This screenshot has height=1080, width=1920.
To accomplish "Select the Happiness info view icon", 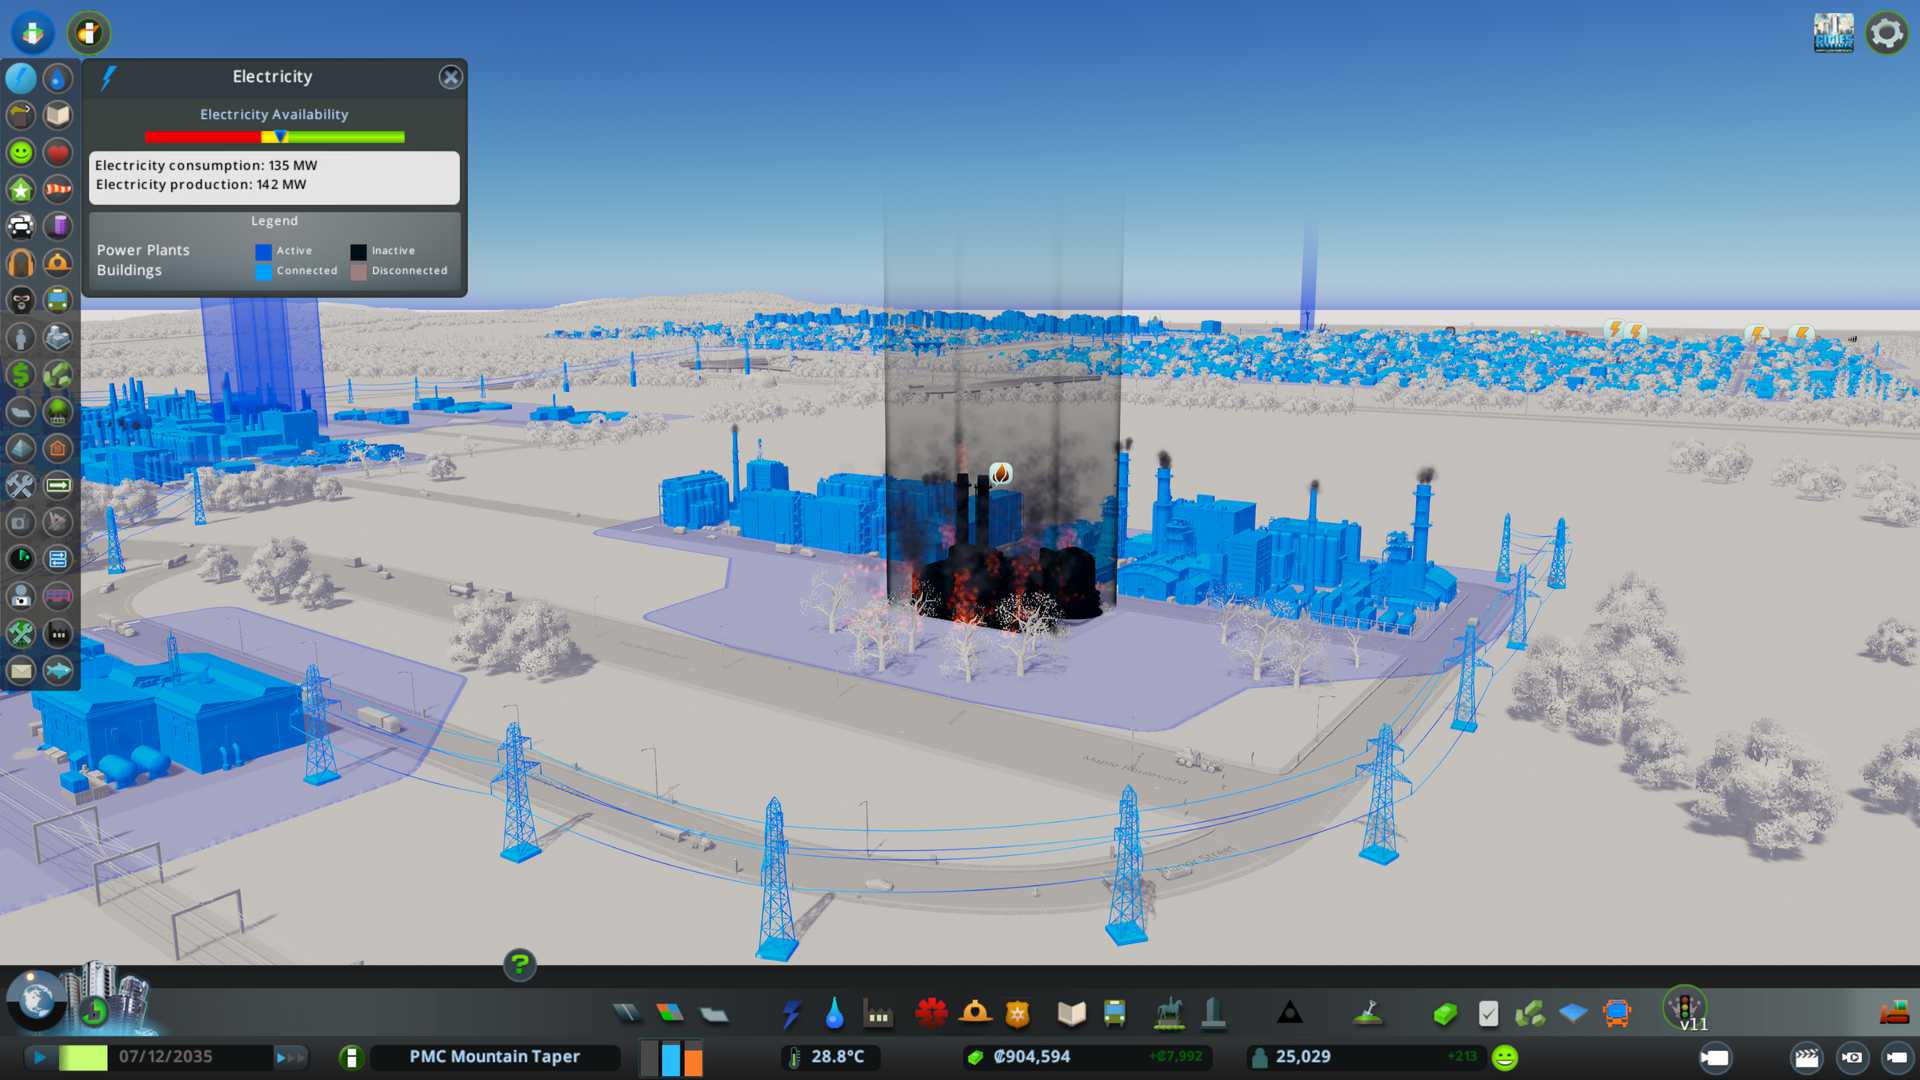I will 21,152.
